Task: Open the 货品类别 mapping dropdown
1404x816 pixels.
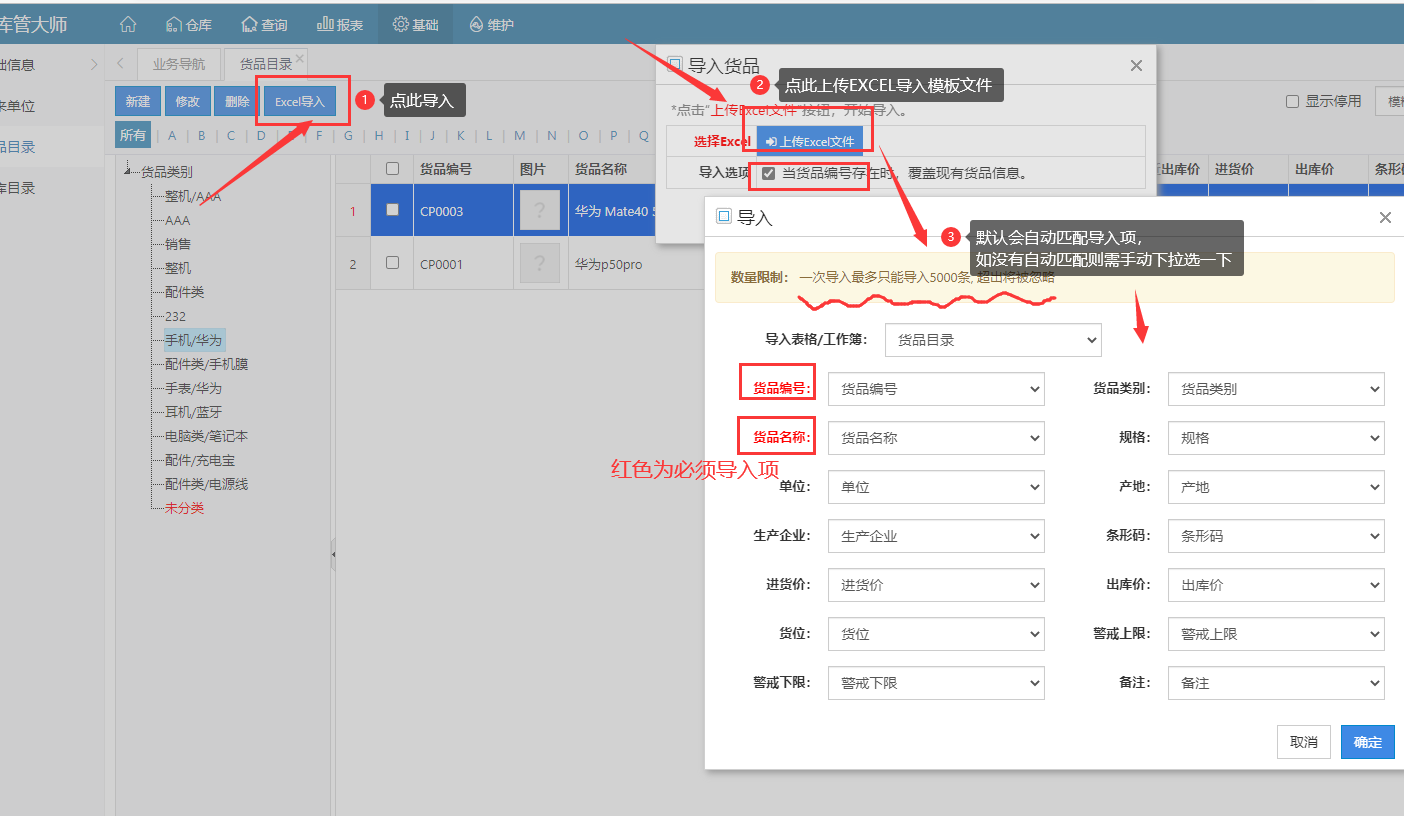Action: click(1276, 389)
